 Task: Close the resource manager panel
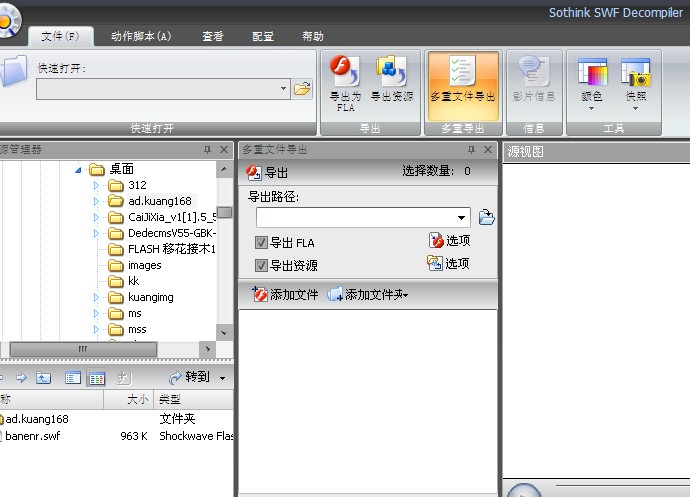point(224,150)
